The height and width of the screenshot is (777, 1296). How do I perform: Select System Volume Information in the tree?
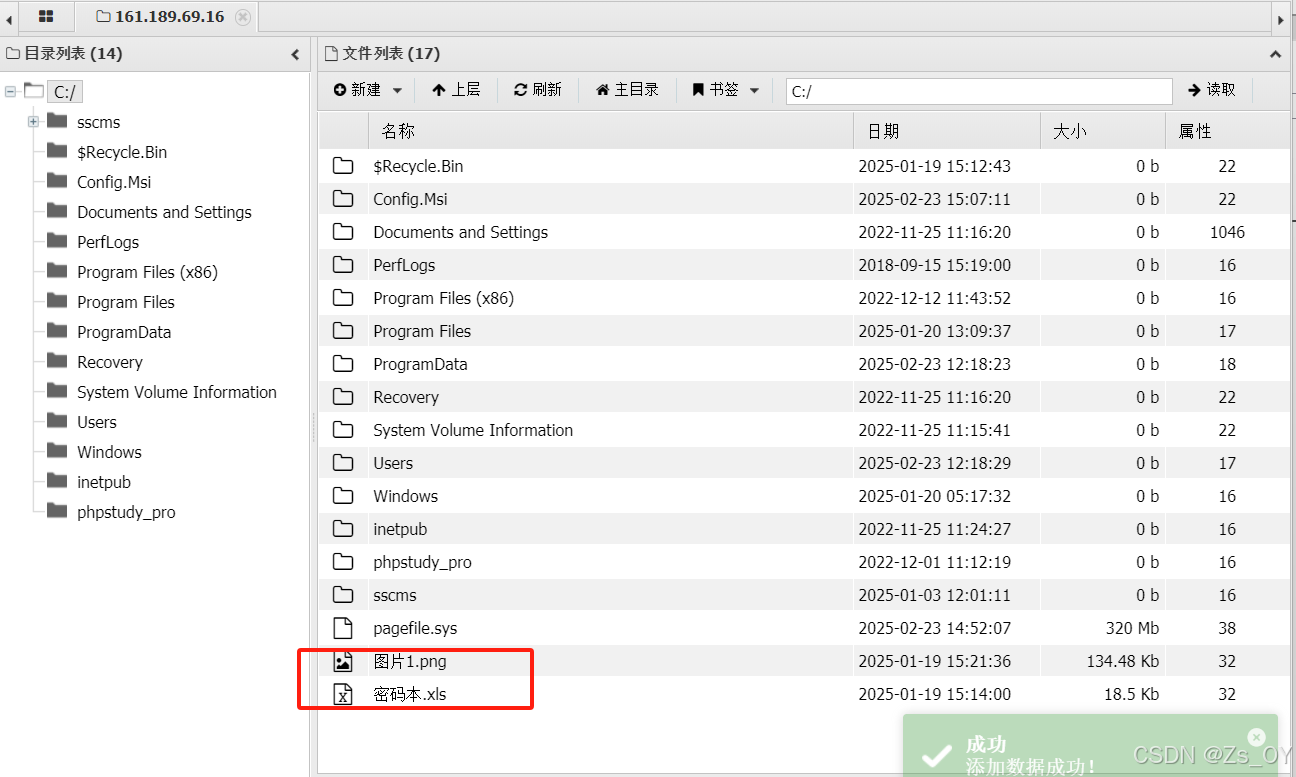[177, 392]
